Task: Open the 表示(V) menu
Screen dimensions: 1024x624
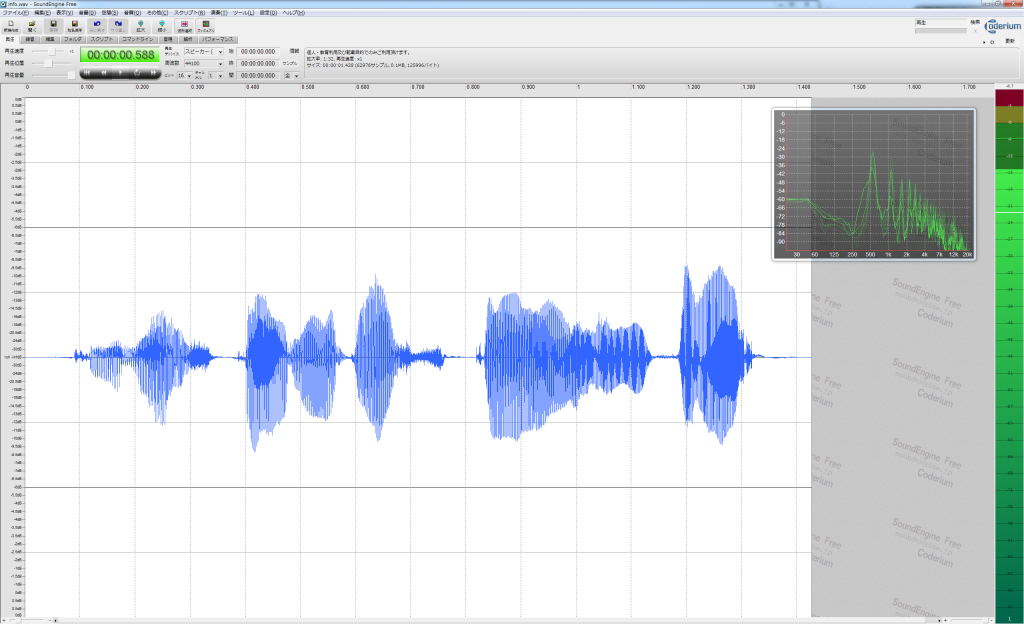Action: pos(65,12)
